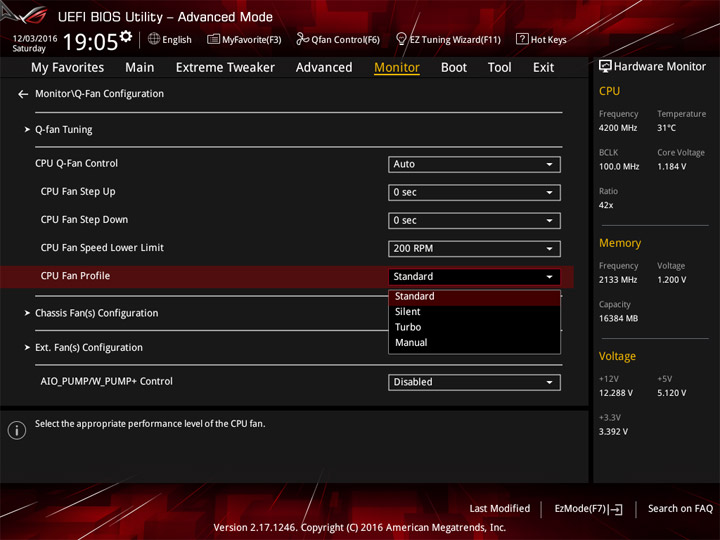Viewport: 720px width, 540px height.
Task: Click the CPU section heading
Action: pos(609,91)
